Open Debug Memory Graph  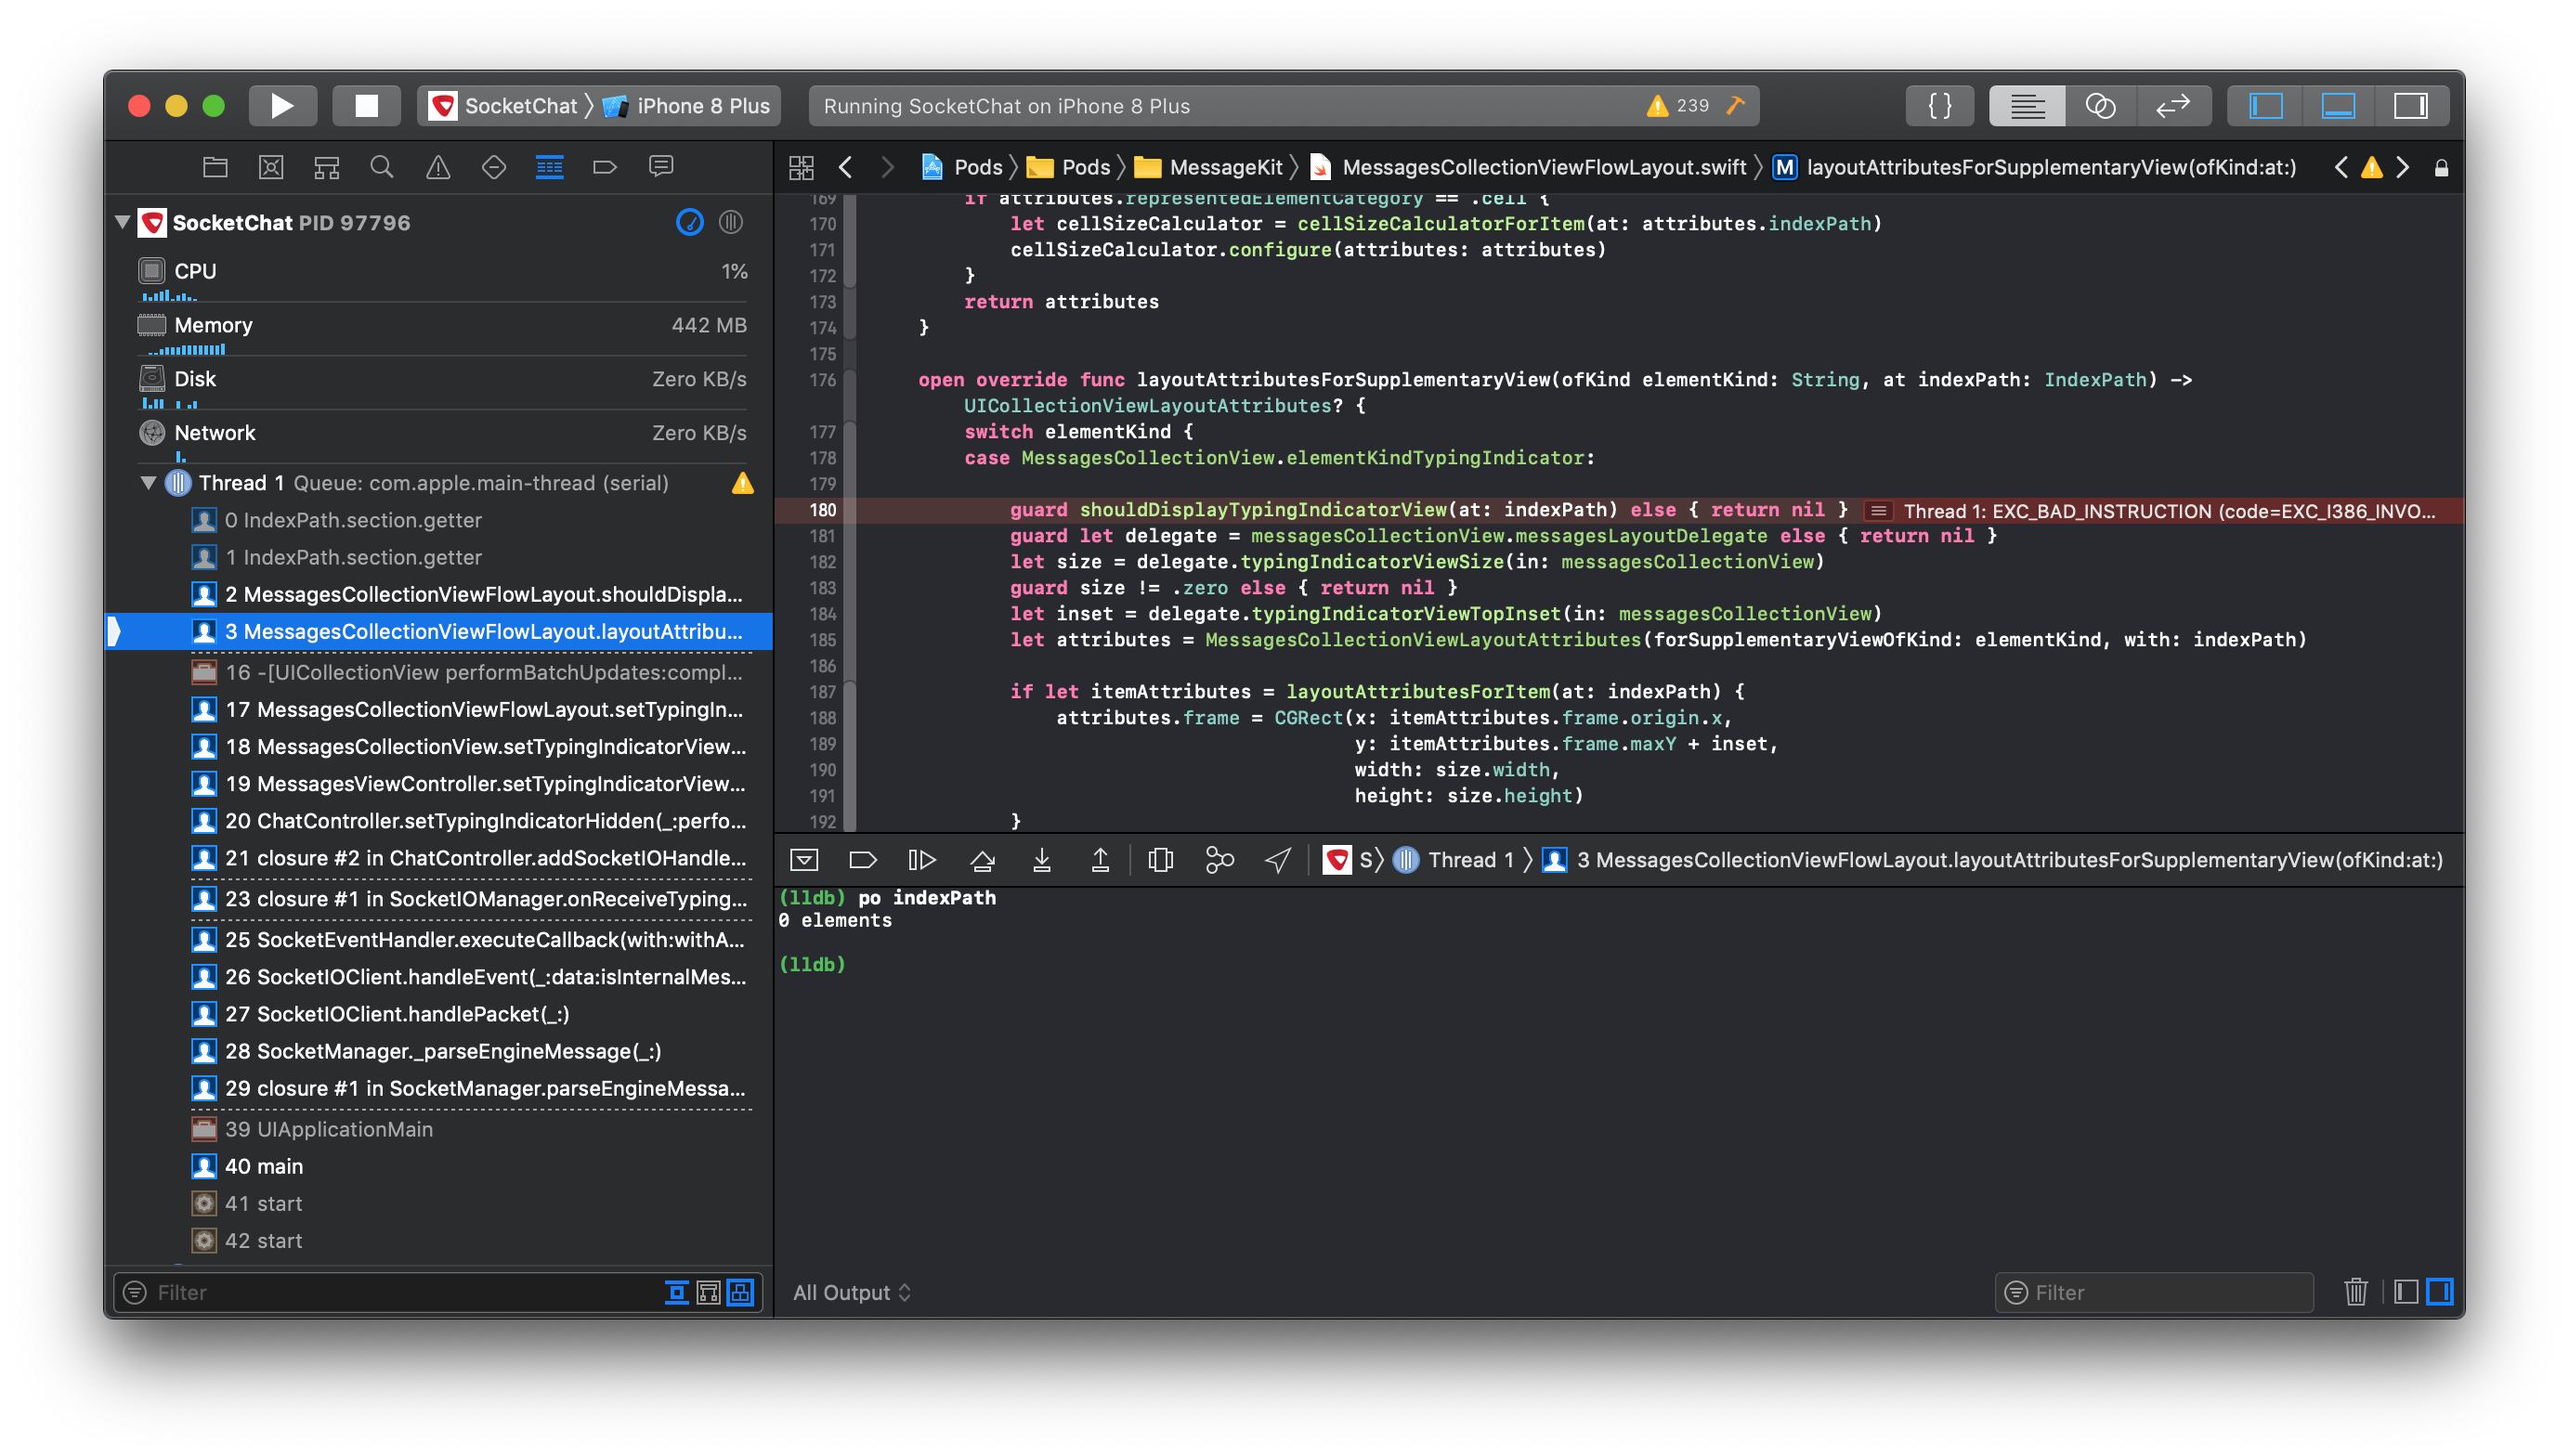[1219, 860]
